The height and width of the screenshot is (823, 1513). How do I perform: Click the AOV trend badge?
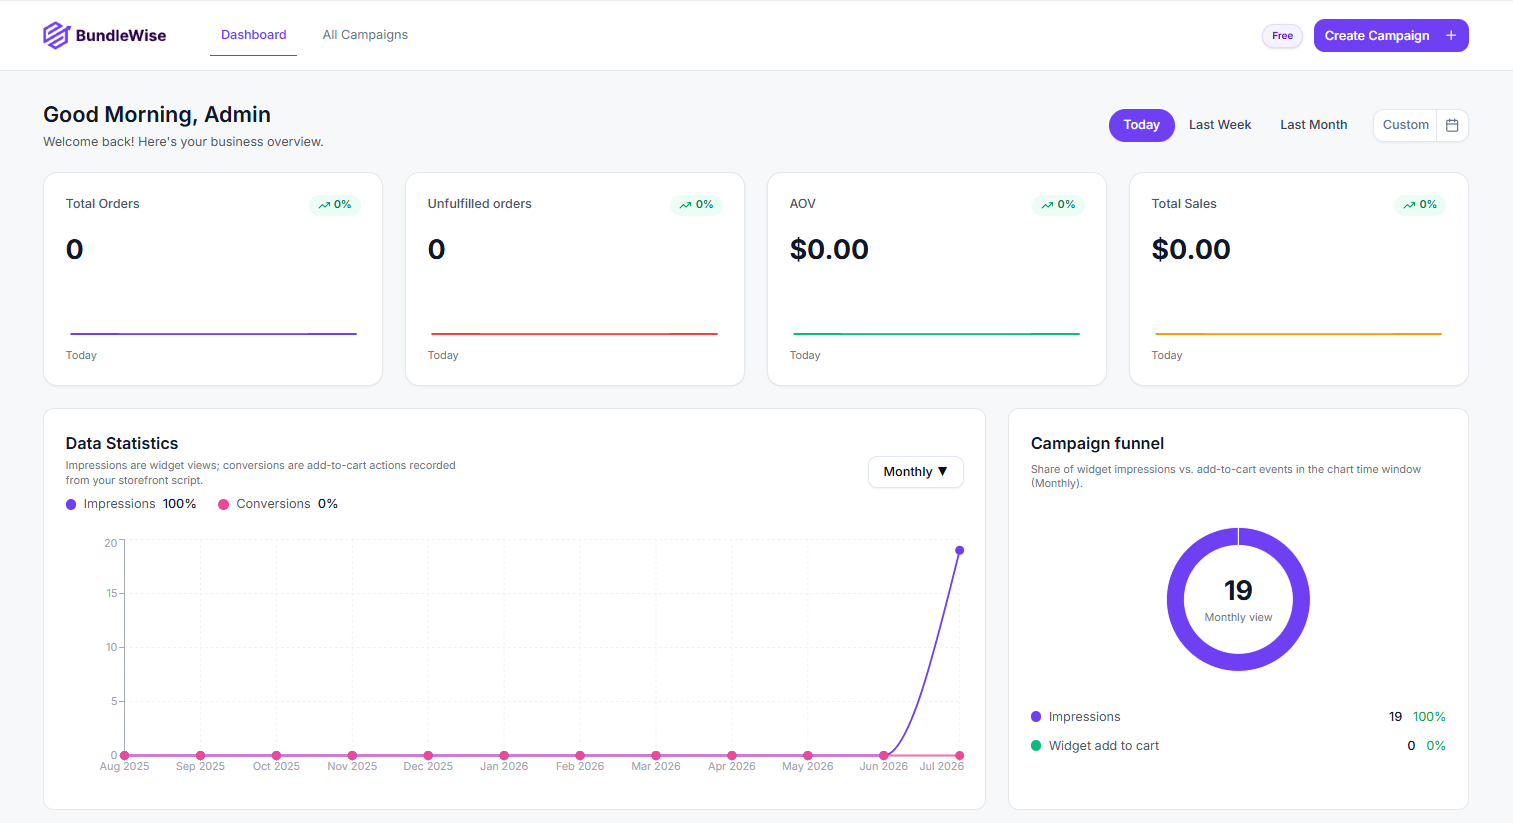1058,205
